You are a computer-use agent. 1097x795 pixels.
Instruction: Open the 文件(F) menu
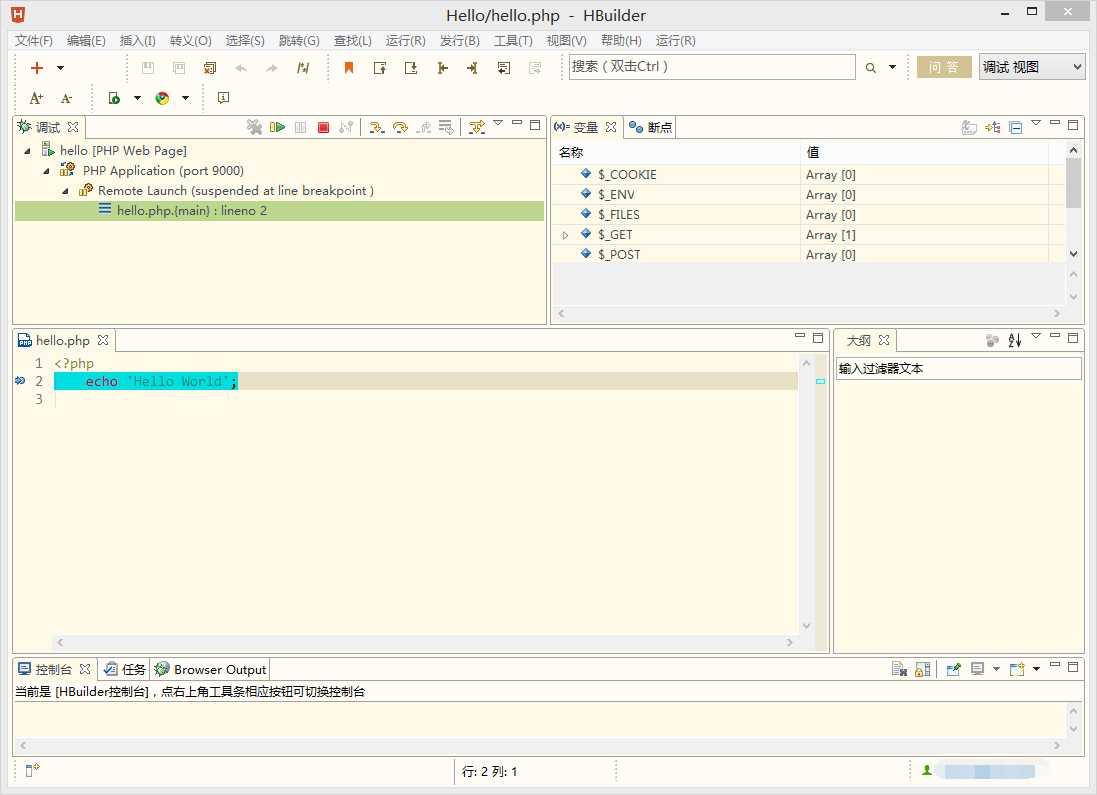(x=34, y=41)
